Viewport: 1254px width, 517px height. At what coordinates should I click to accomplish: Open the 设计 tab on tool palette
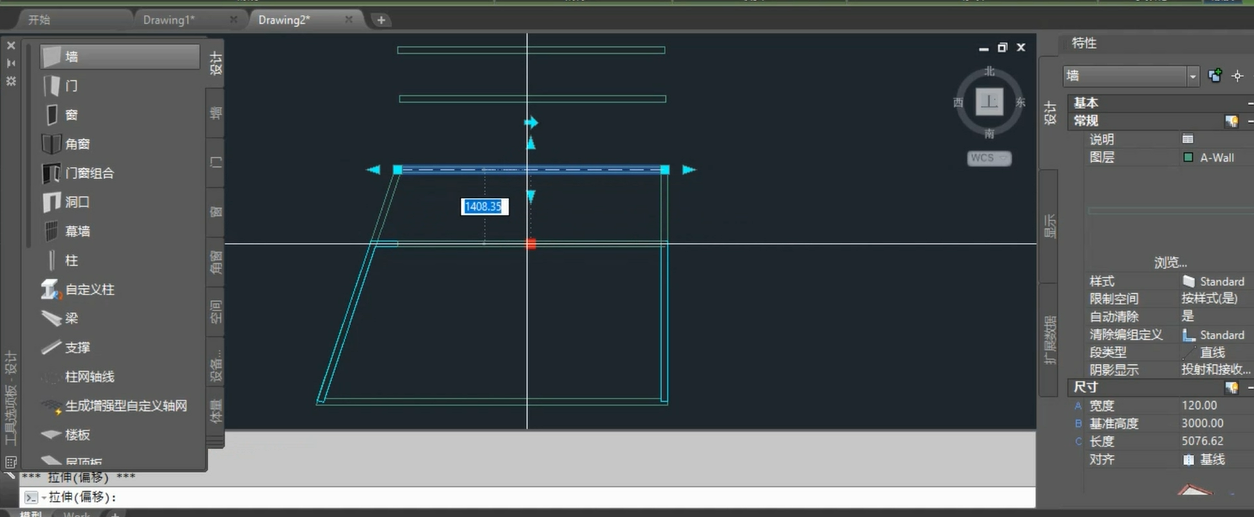pos(215,65)
